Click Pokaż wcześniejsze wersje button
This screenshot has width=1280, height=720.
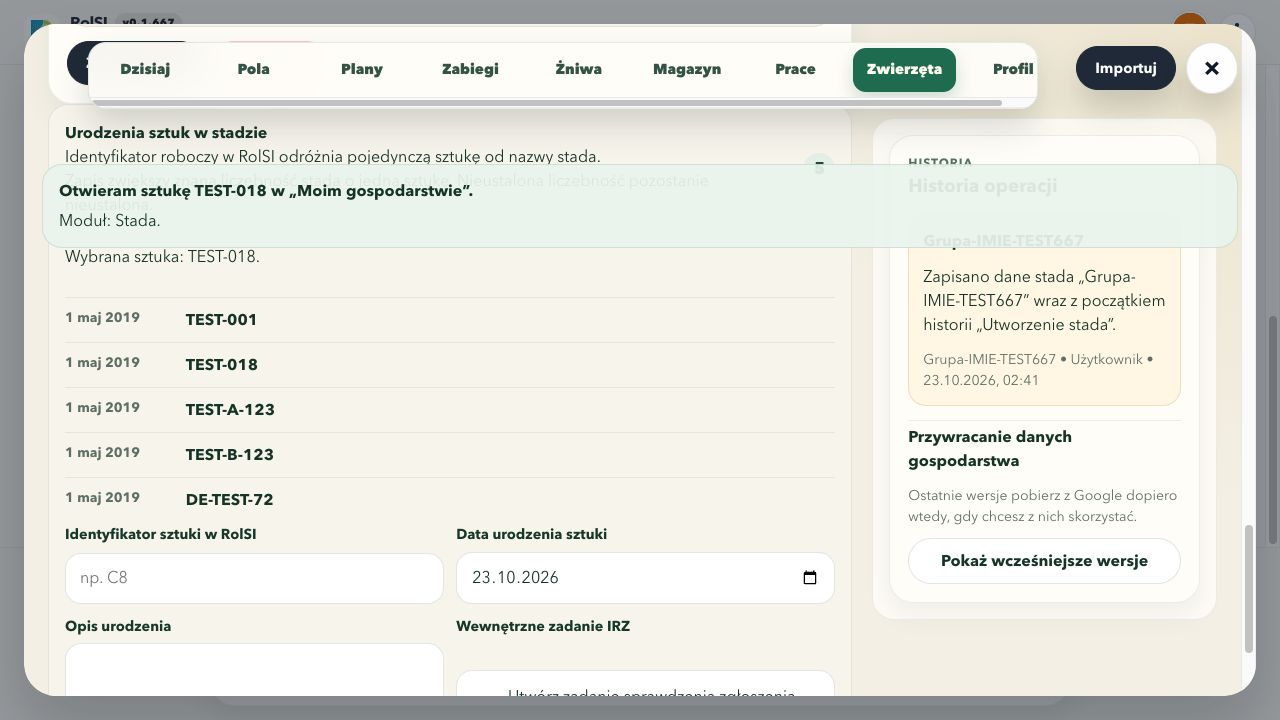[x=1044, y=561]
